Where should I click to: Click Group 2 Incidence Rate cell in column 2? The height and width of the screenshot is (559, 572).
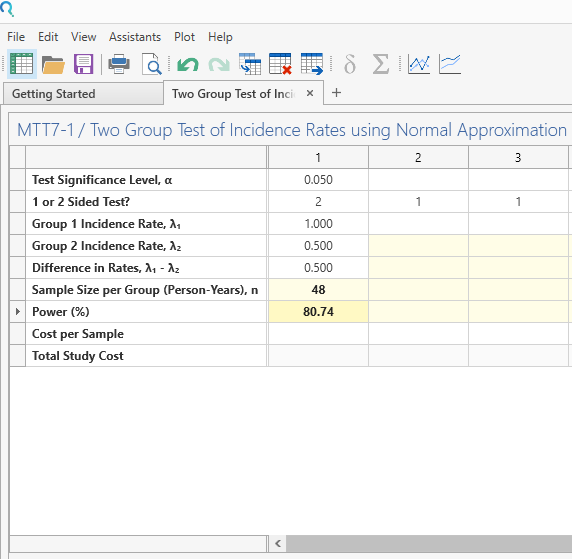[x=418, y=246]
